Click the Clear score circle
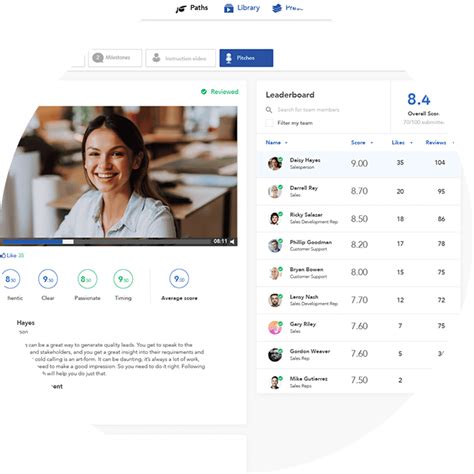The width and height of the screenshot is (474, 474). 48,279
